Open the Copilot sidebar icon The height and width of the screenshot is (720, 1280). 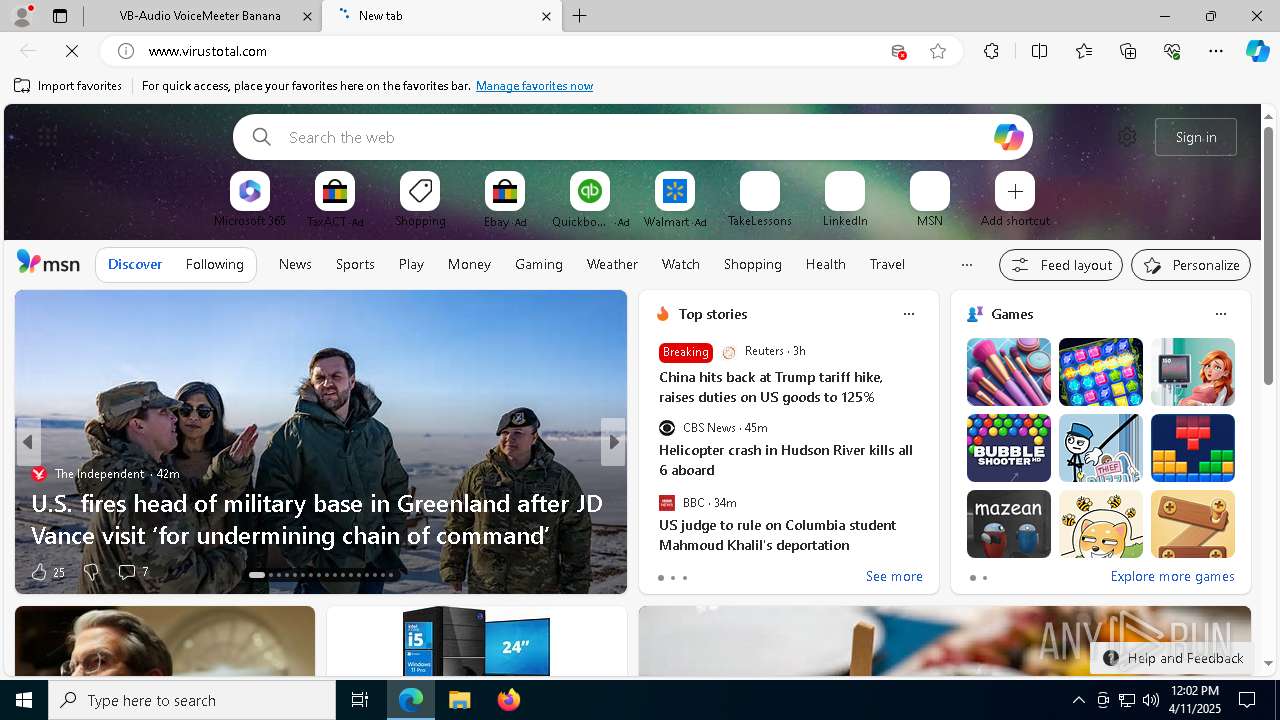click(x=1257, y=51)
